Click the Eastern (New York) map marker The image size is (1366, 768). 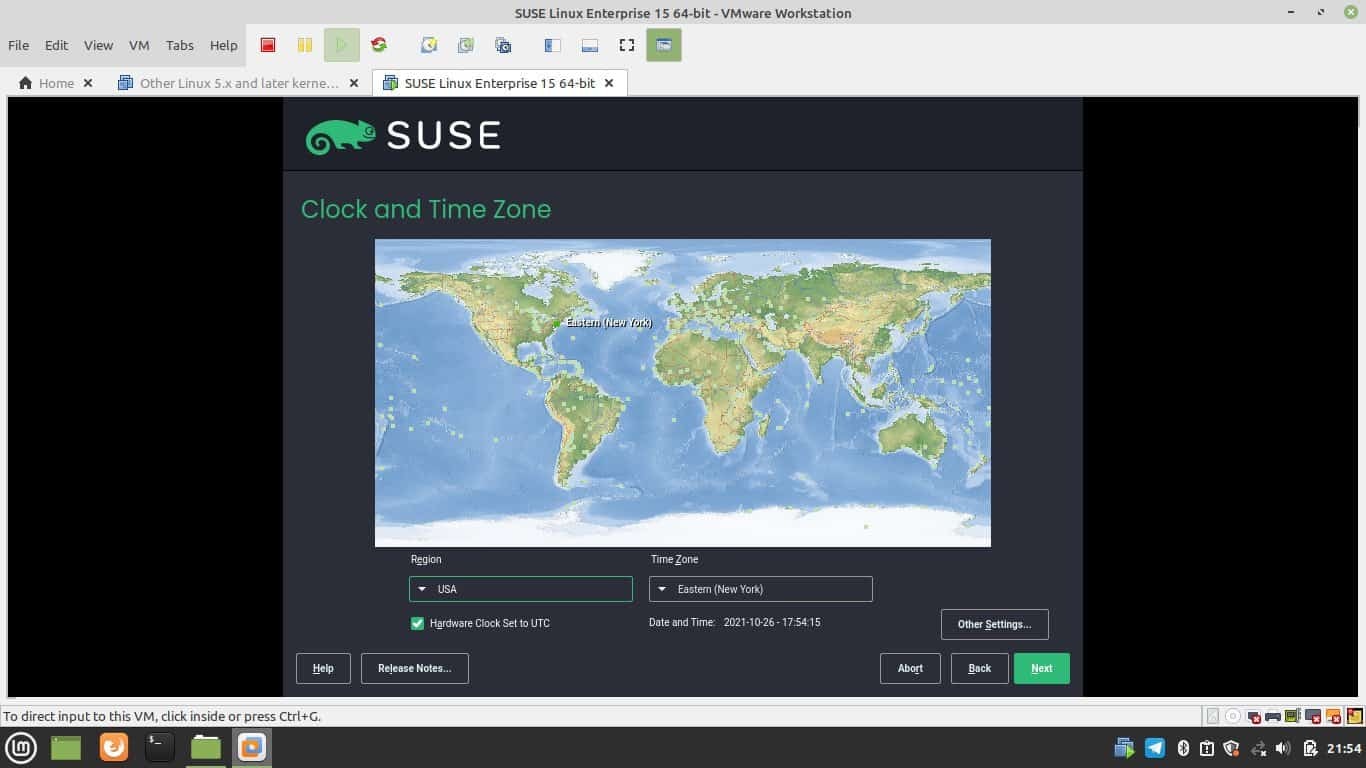pyautogui.click(x=557, y=323)
